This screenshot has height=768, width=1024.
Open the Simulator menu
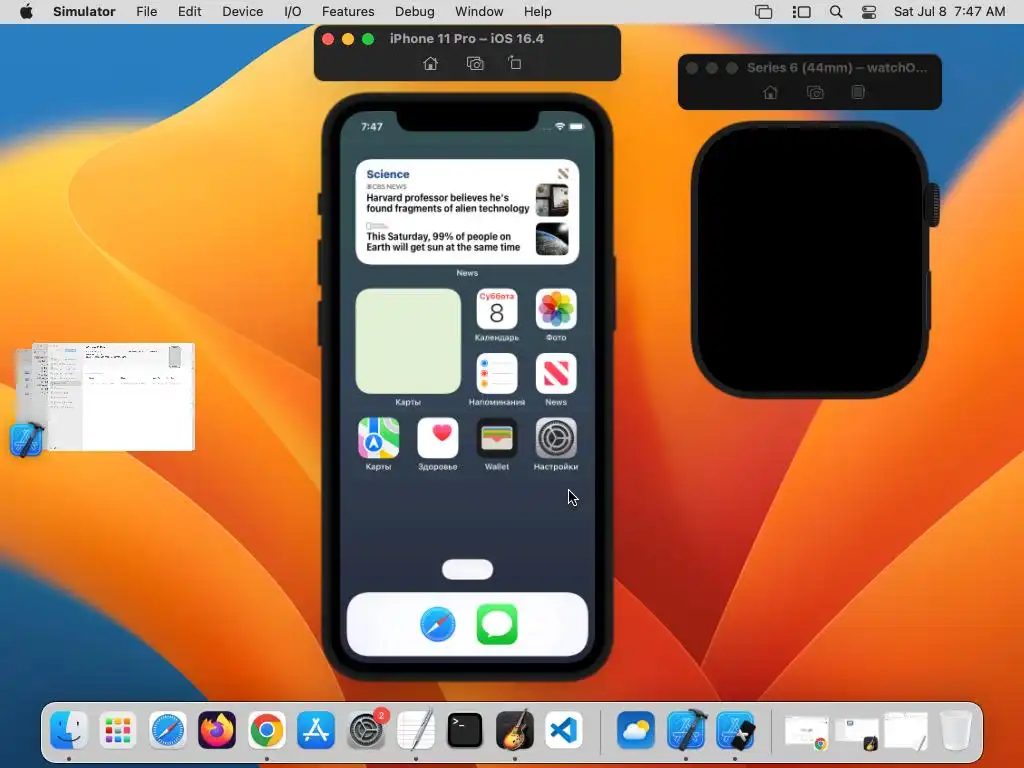tap(84, 12)
